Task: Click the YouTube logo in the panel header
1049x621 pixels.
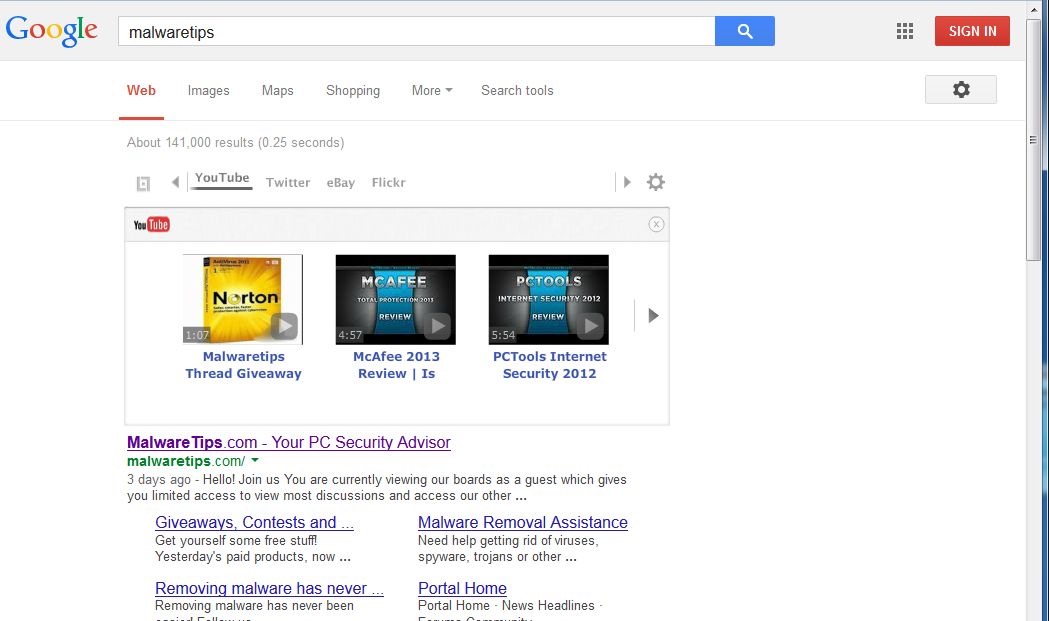Action: click(151, 225)
